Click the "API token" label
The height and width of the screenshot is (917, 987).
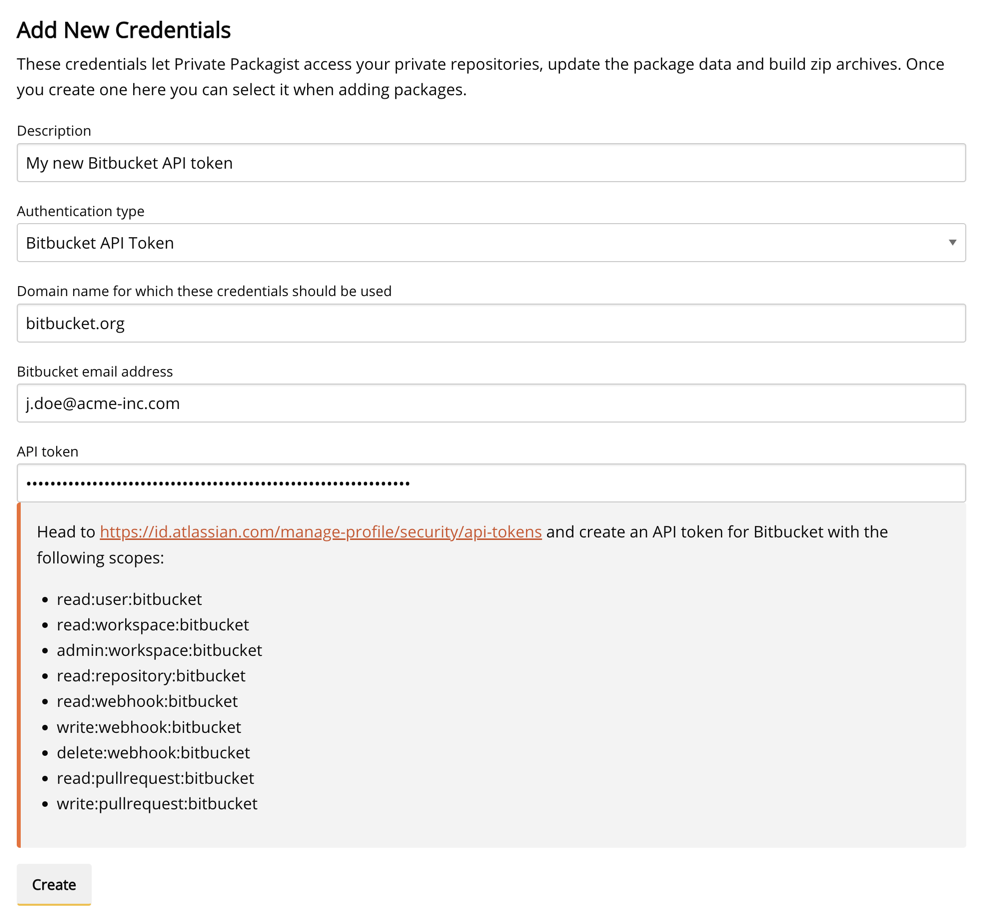tap(48, 451)
